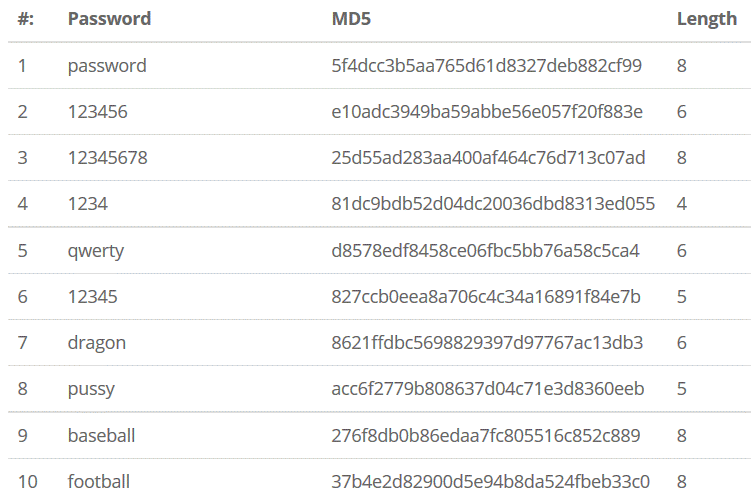Click the MD5 hash starting with 5f4dcc3b
The width and height of the screenshot is (751, 504).
[x=486, y=66]
